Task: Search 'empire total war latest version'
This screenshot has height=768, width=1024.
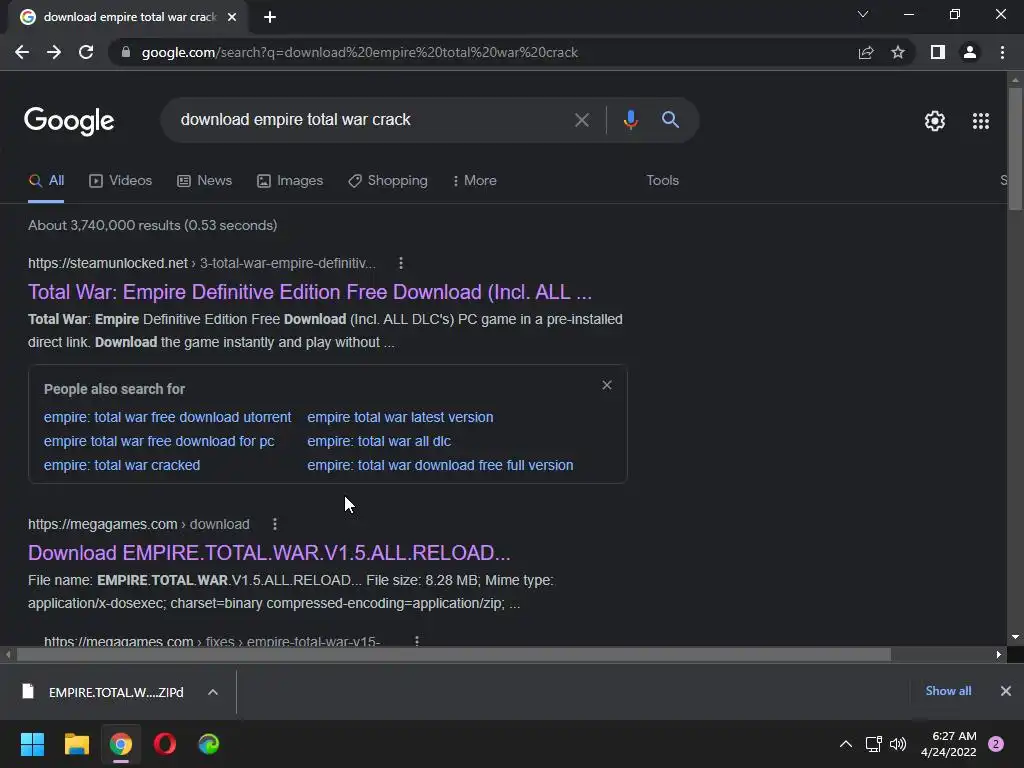Action: (x=400, y=417)
